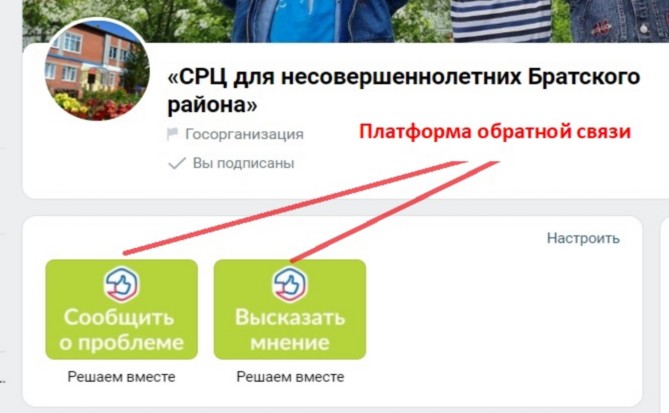Open the Высказать мнение green tile

tap(290, 309)
